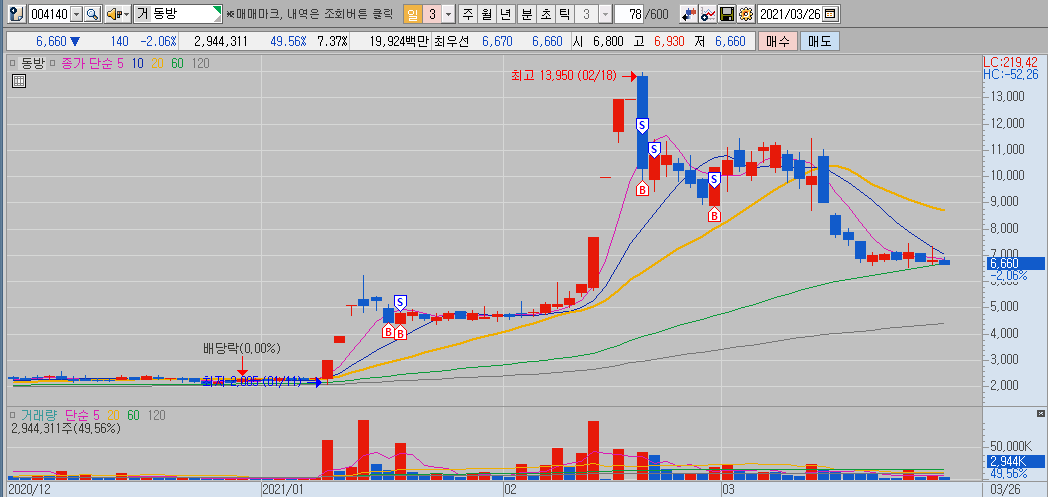The width and height of the screenshot is (1048, 497).
Task: Open the dropdown arrow beside the speaker icon
Action: pyautogui.click(x=126, y=13)
